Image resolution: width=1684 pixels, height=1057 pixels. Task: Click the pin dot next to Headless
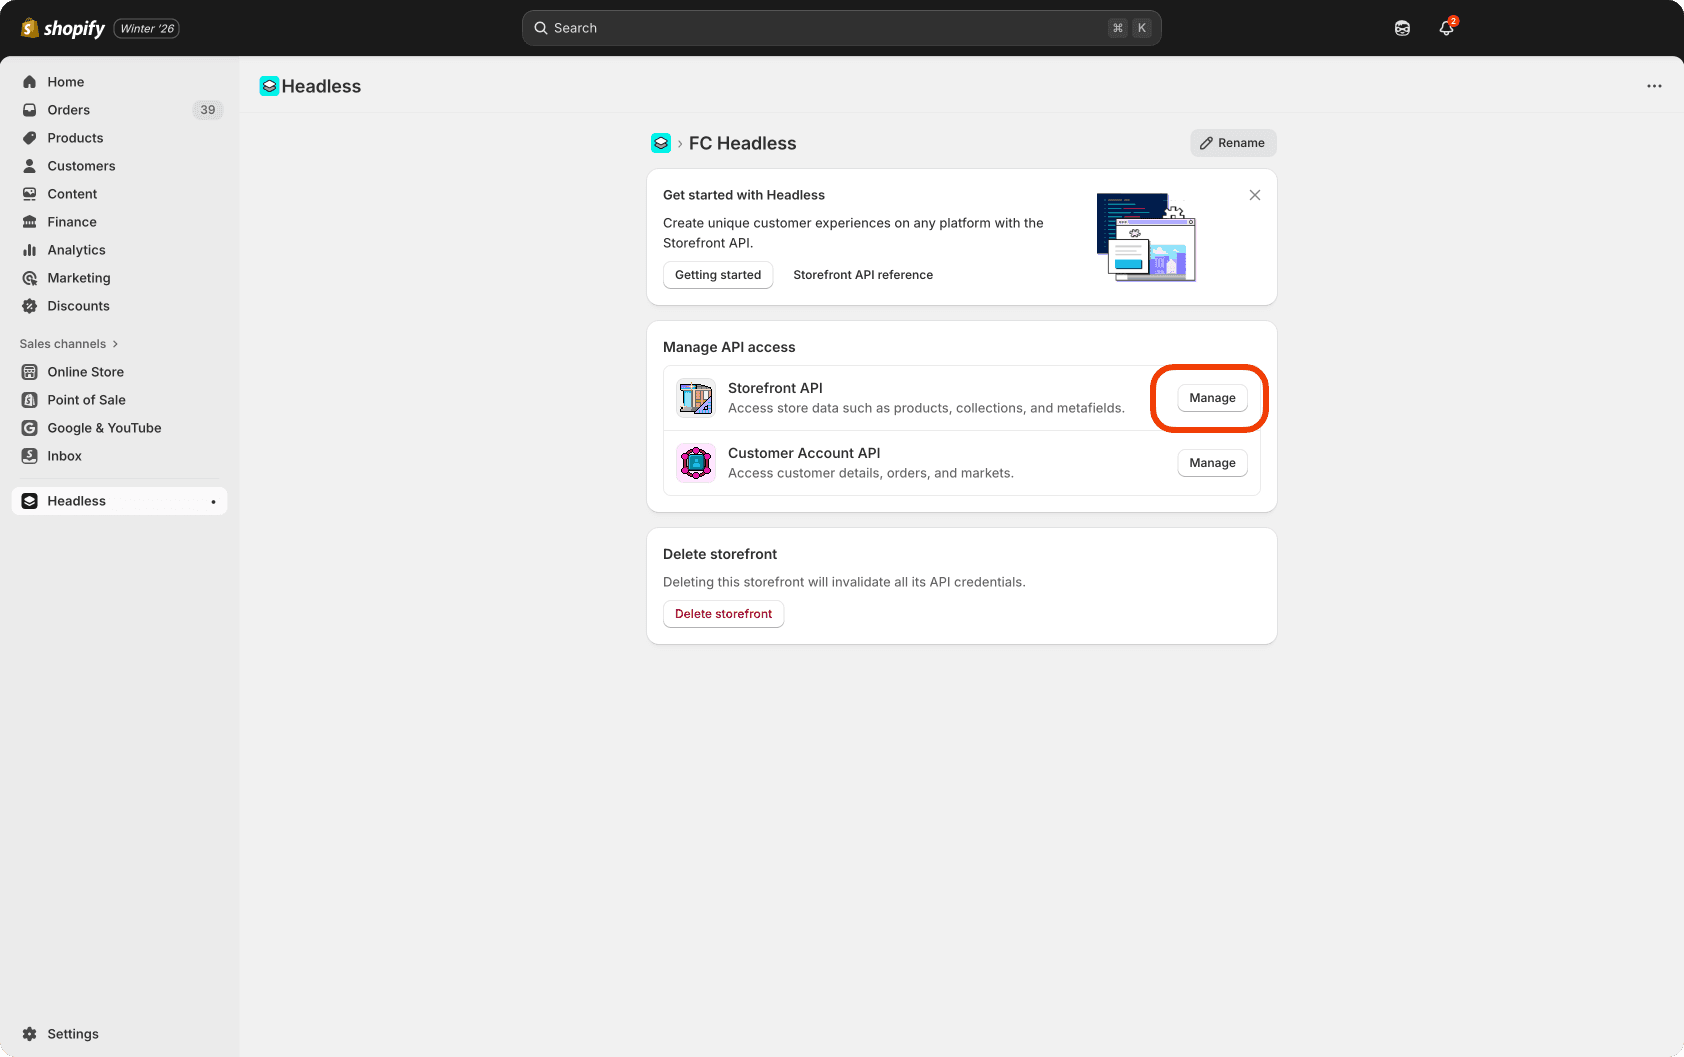(213, 502)
